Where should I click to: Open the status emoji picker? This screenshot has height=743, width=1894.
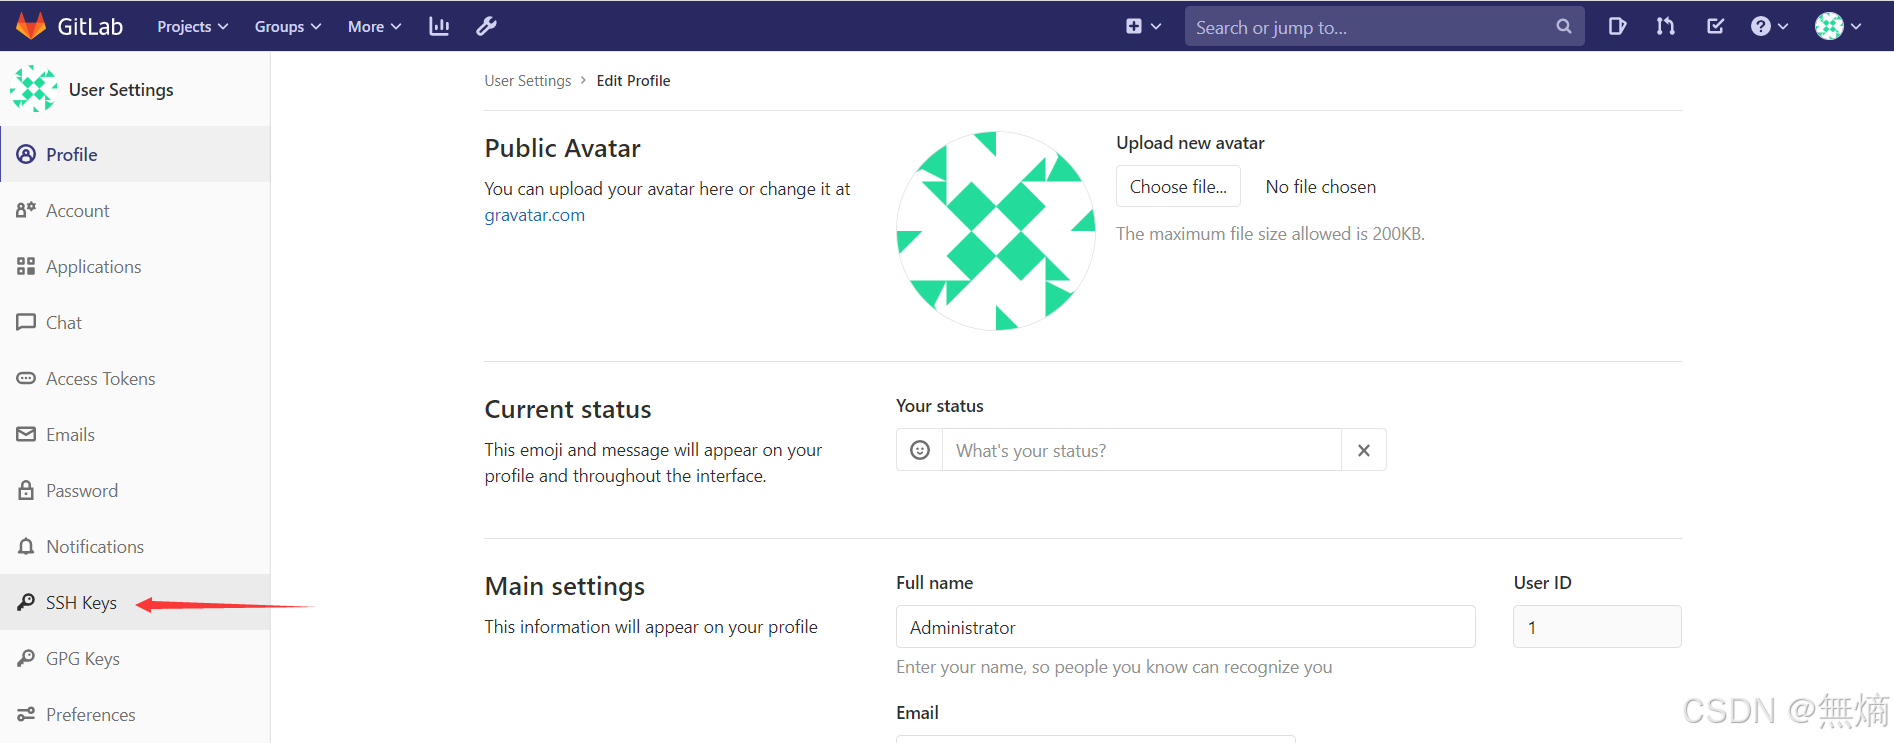click(x=920, y=450)
